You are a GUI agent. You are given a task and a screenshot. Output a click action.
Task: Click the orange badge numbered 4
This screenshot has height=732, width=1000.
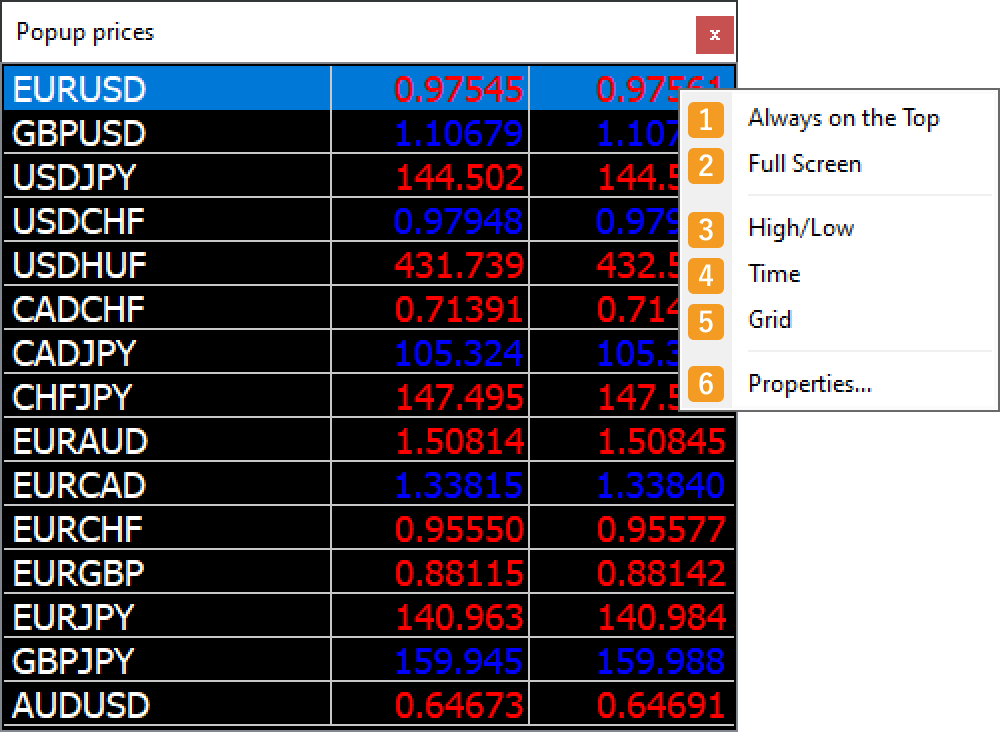coord(706,274)
